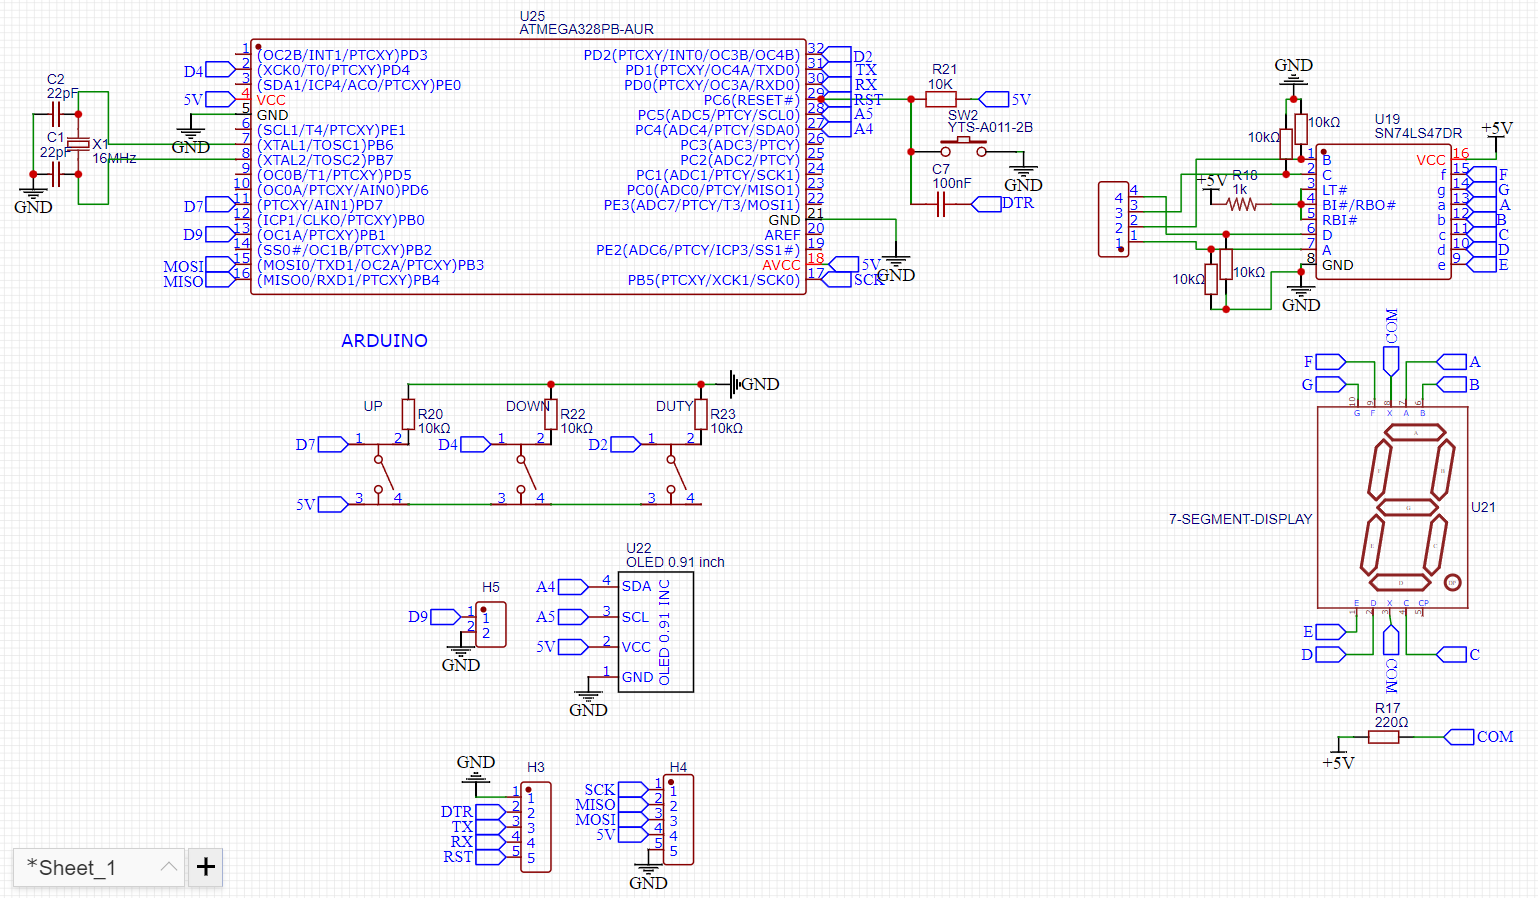This screenshot has width=1538, height=898.
Task: Select the UP button resistor R20
Action: tap(409, 413)
